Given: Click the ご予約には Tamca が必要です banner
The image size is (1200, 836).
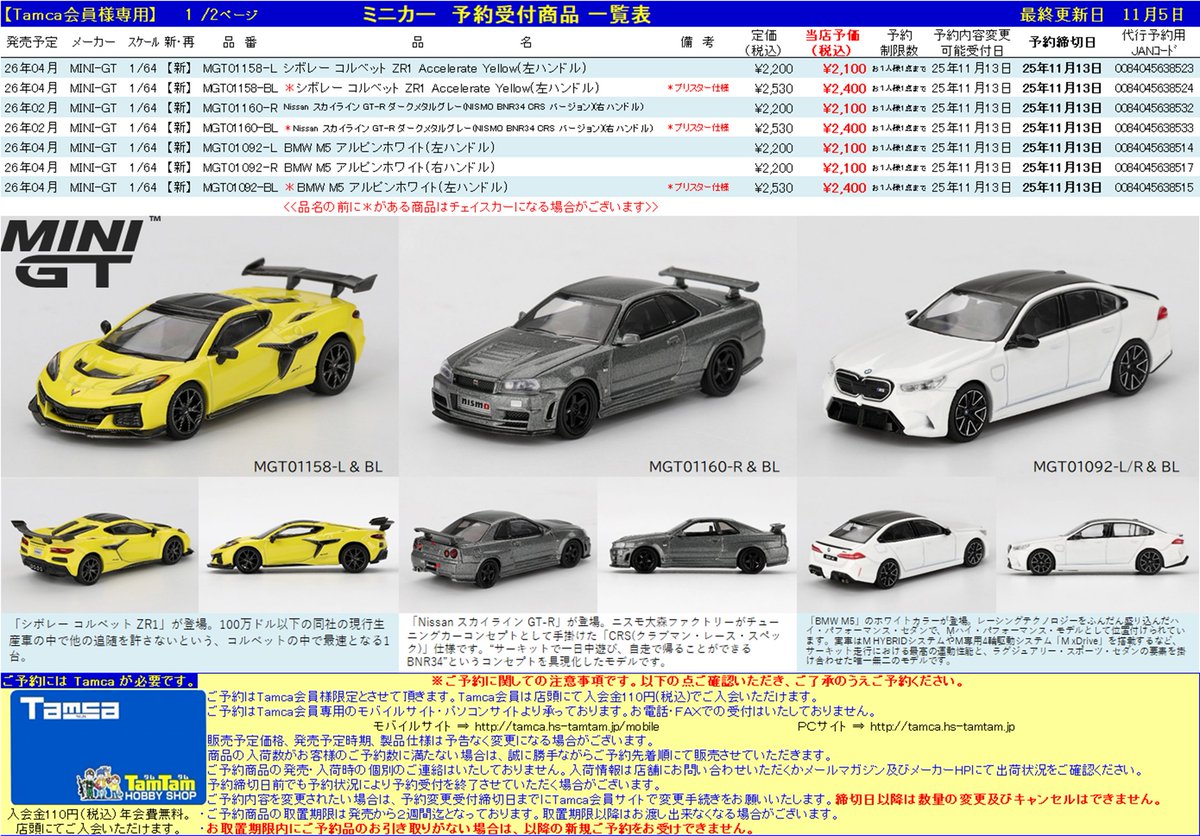Looking at the screenshot, I should click(x=100, y=681).
